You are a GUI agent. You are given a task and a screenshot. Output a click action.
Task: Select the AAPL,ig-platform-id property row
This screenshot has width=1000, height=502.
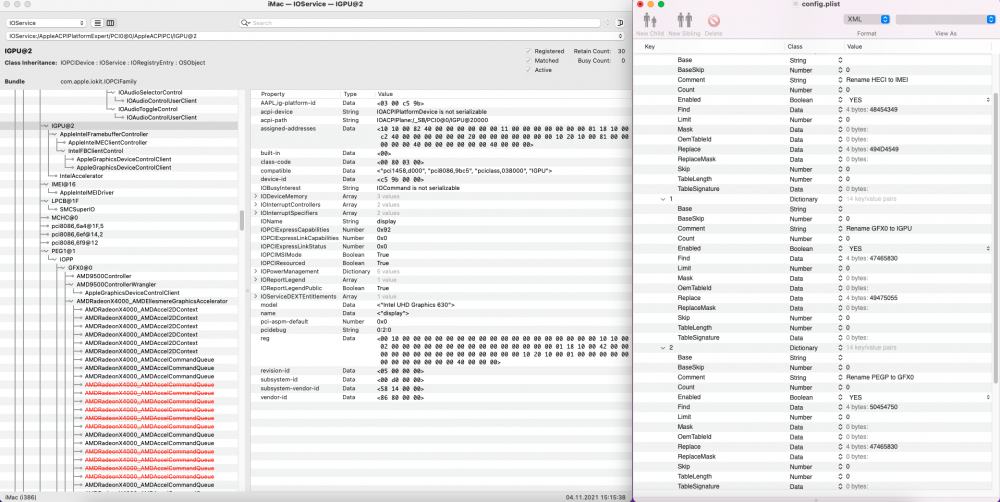pyautogui.click(x=440, y=103)
